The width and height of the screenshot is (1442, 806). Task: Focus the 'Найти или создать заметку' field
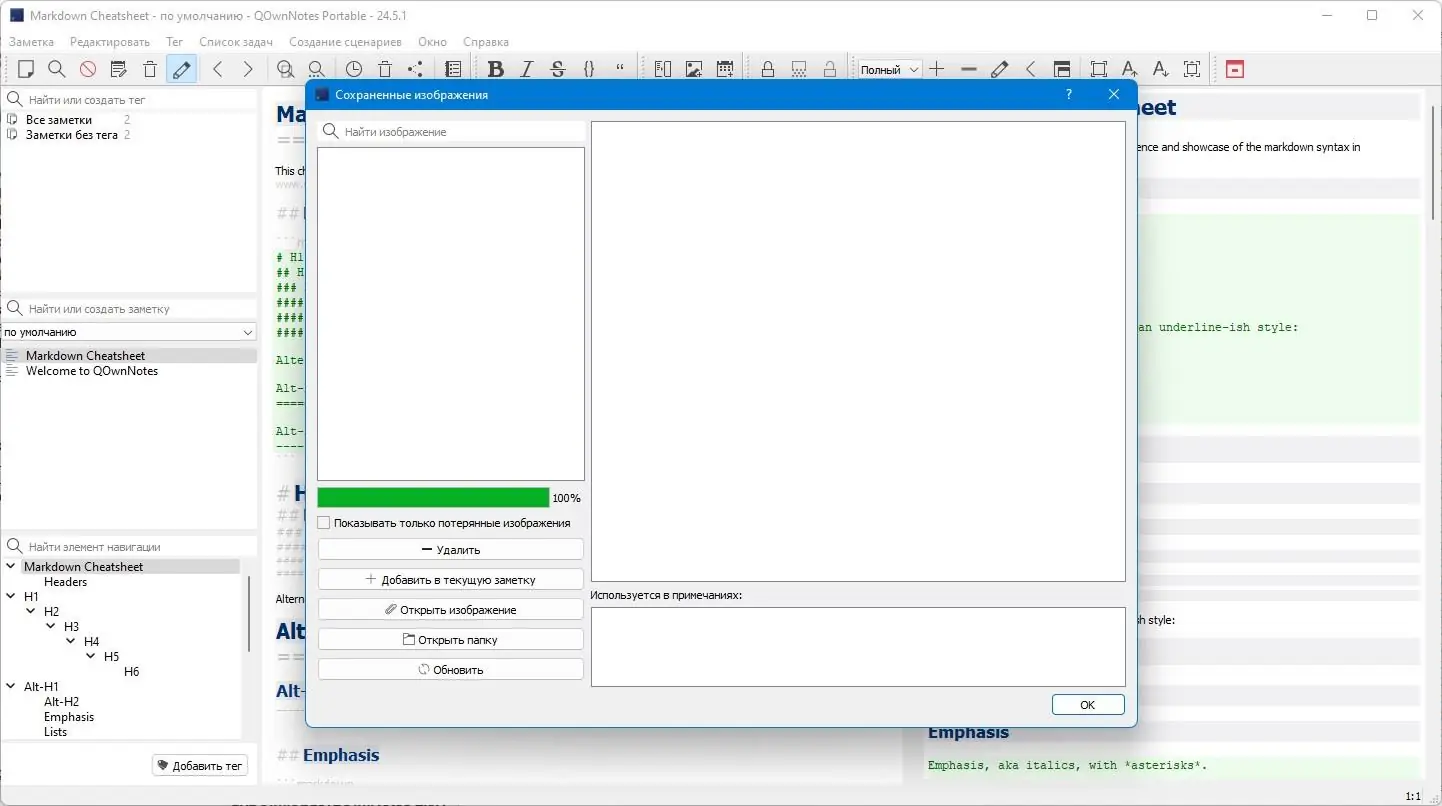pyautogui.click(x=130, y=309)
